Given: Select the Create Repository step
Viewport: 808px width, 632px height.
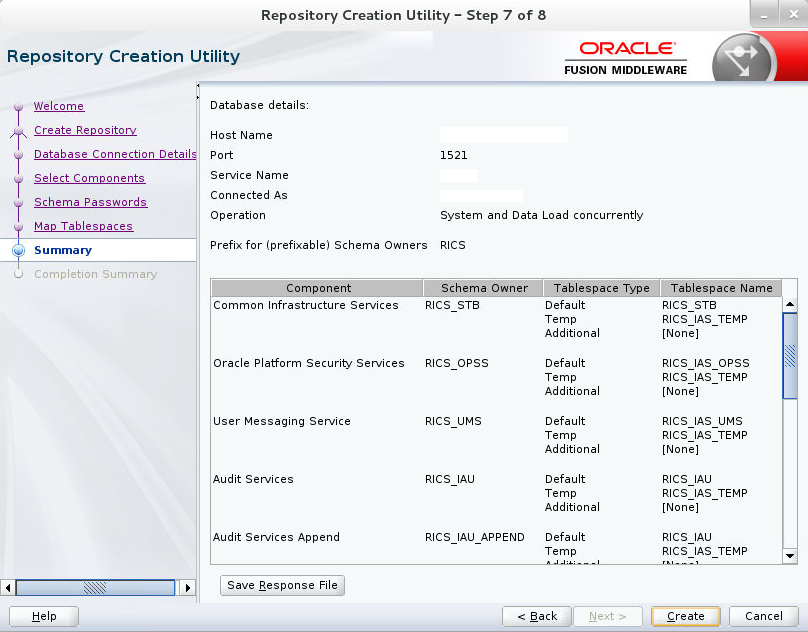Looking at the screenshot, I should click(86, 130).
